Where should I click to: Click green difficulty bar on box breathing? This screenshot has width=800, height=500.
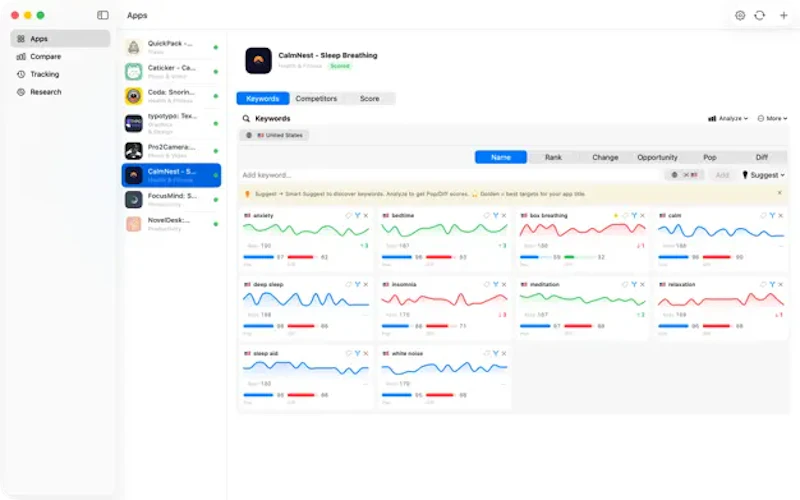pos(569,257)
